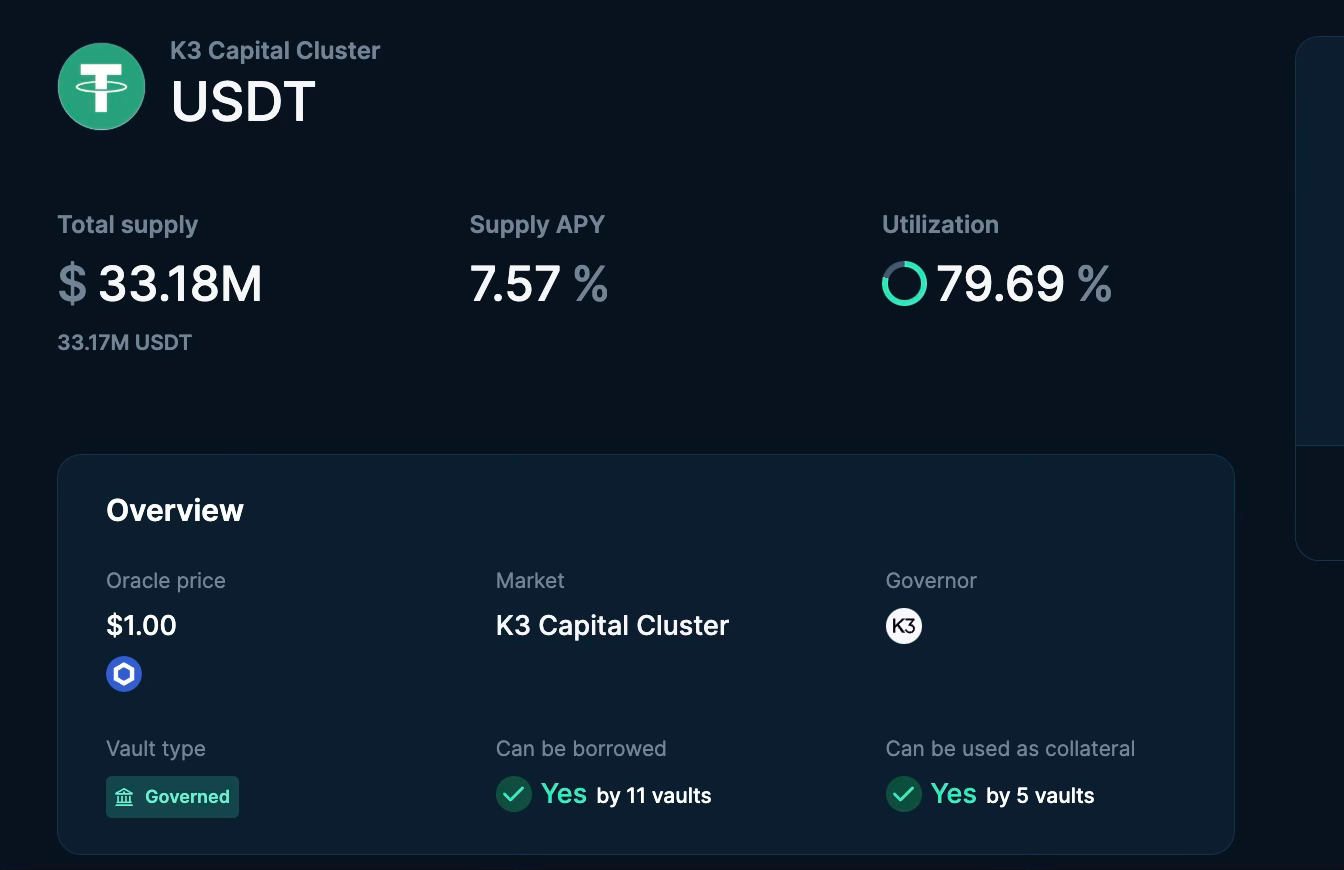Click the green checkmark beside borrowed status
The width and height of the screenshot is (1344, 870).
tap(514, 795)
